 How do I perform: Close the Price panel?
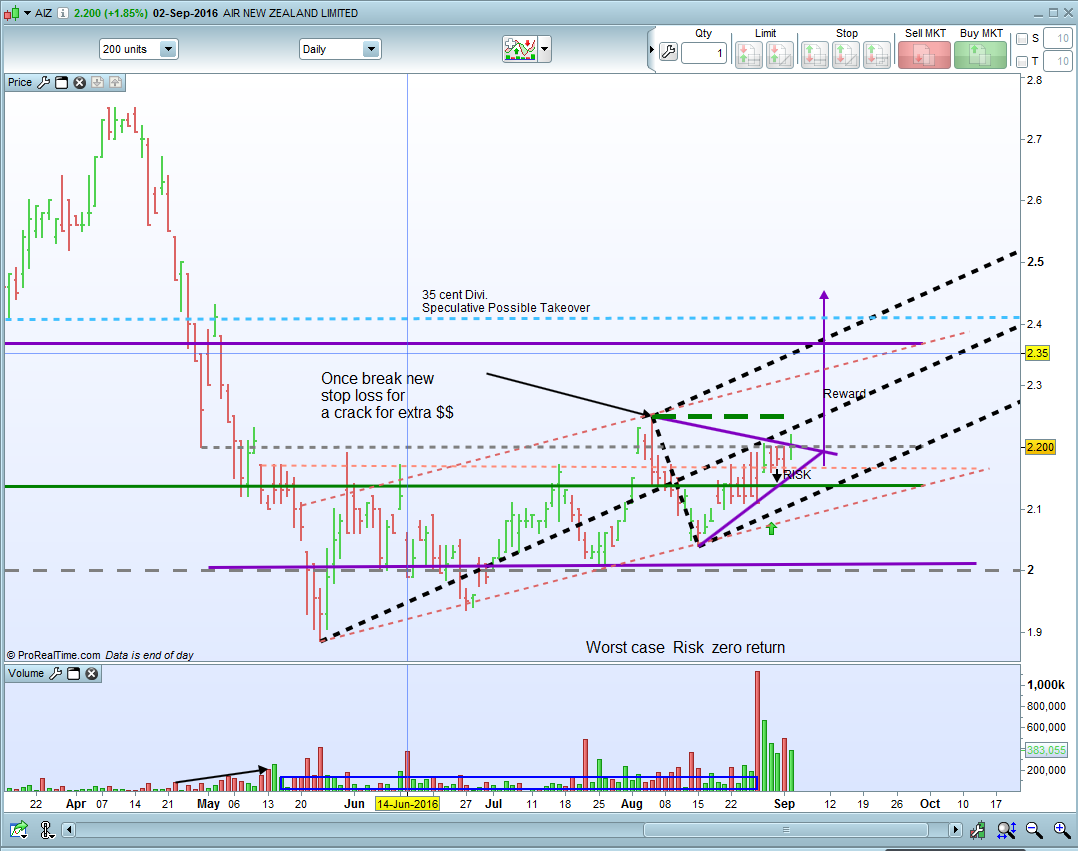tap(80, 82)
